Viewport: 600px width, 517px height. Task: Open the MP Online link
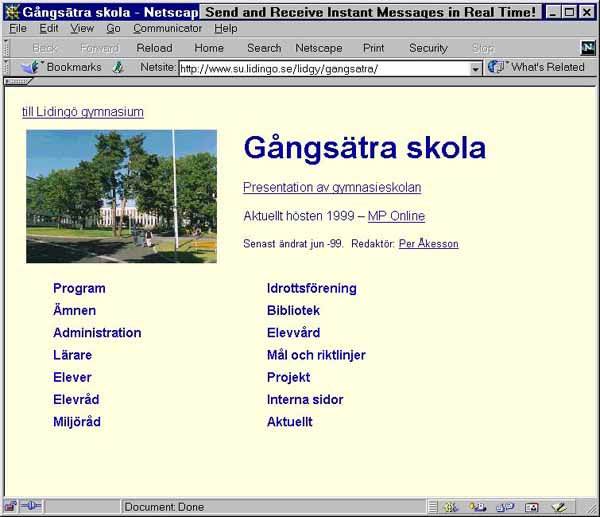pyautogui.click(x=396, y=216)
